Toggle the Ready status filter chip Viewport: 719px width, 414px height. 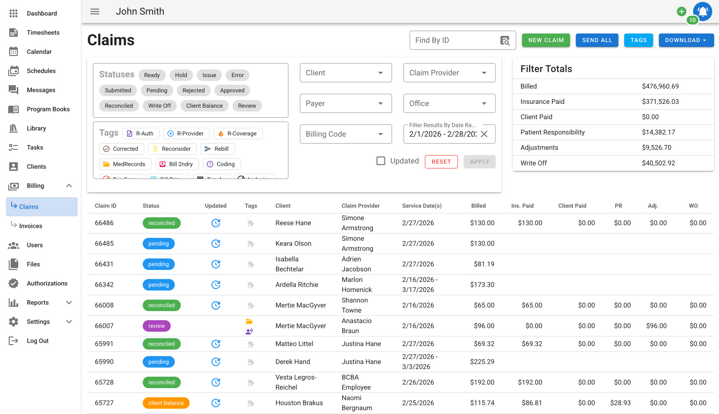(152, 75)
